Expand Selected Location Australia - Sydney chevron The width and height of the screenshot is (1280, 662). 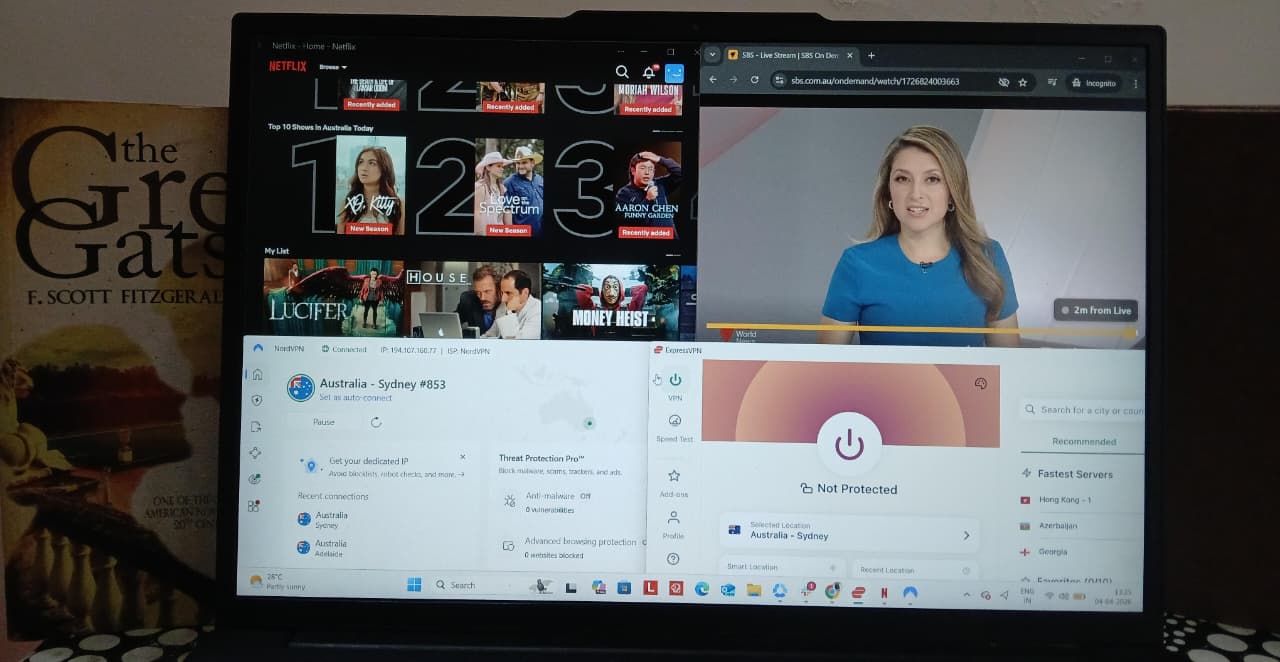966,536
